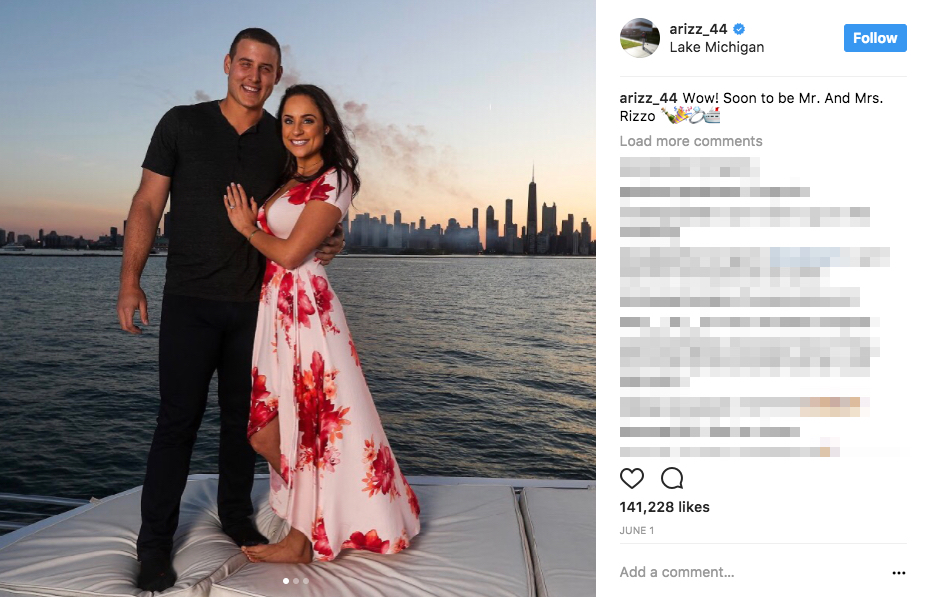The height and width of the screenshot is (597, 927).
Task: Click the blue verified badge beside arizz_44
Action: 739,28
